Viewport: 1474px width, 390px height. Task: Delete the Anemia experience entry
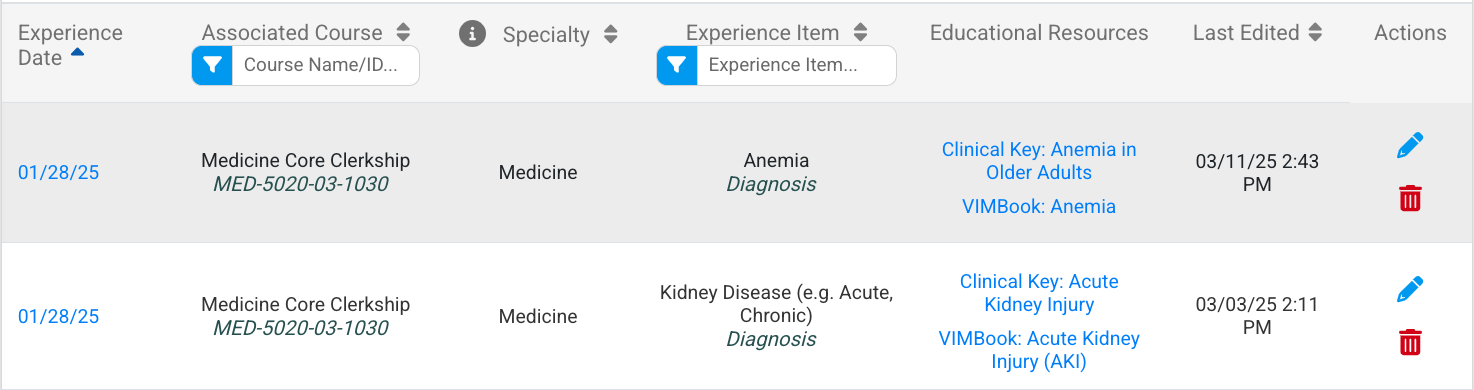point(1410,198)
